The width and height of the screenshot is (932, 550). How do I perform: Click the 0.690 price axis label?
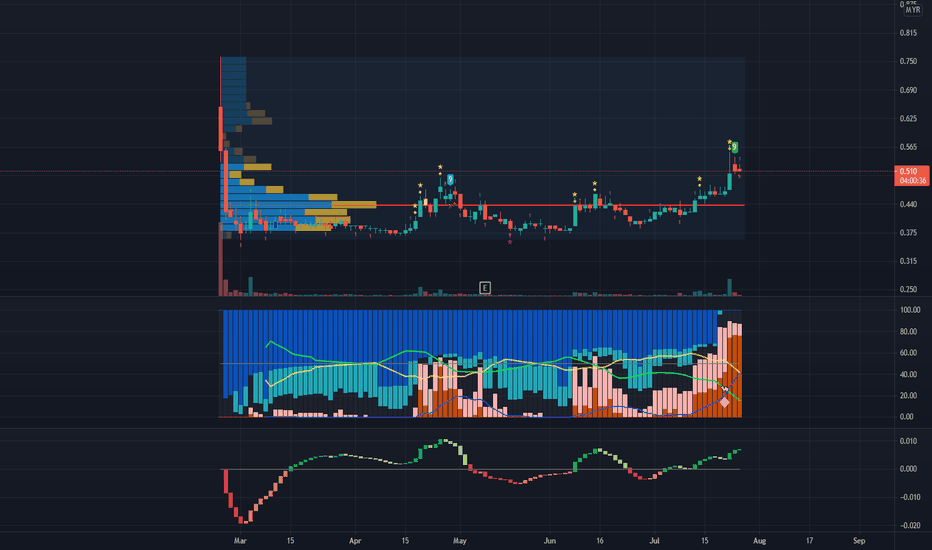[908, 90]
